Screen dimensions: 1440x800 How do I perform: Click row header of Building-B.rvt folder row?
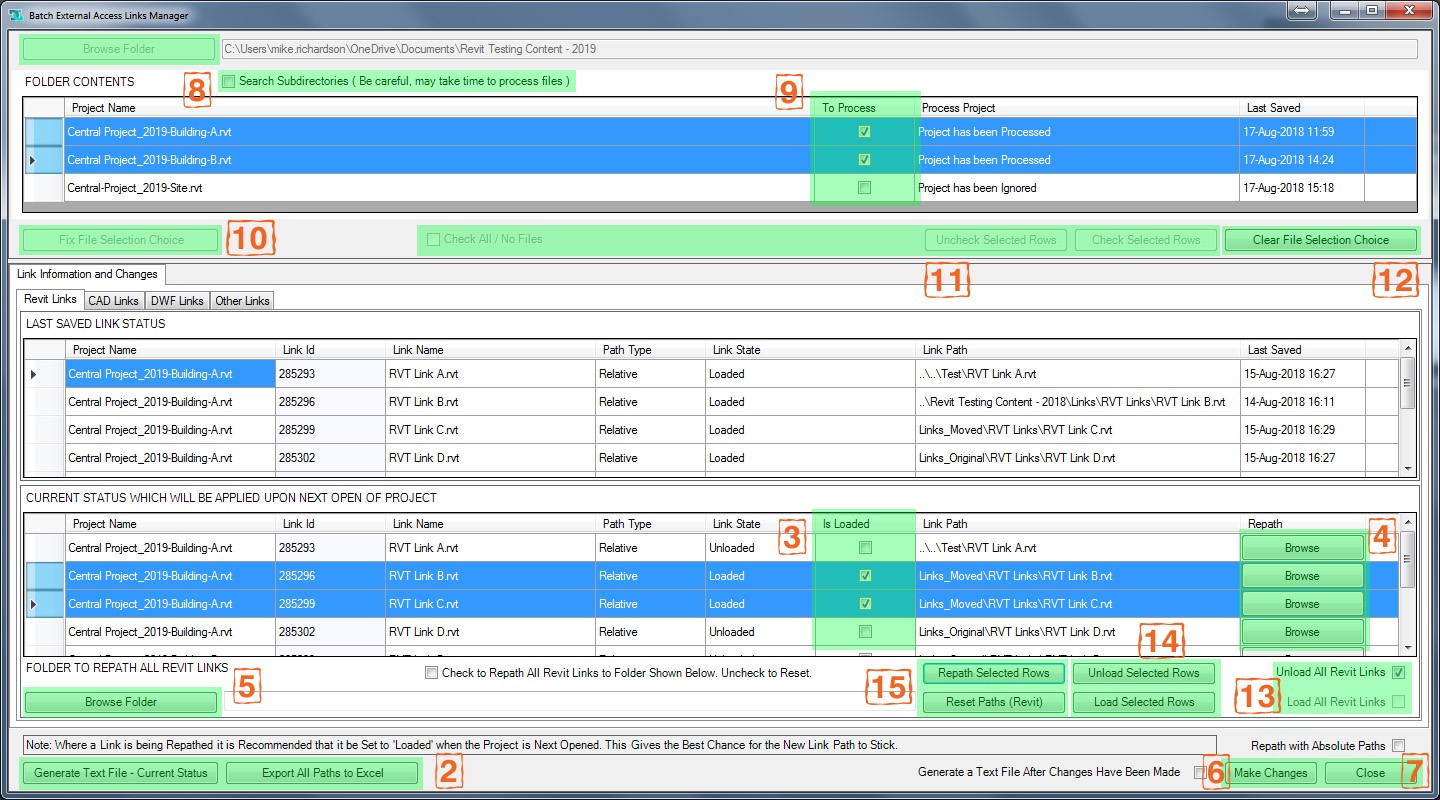pyautogui.click(x=45, y=160)
